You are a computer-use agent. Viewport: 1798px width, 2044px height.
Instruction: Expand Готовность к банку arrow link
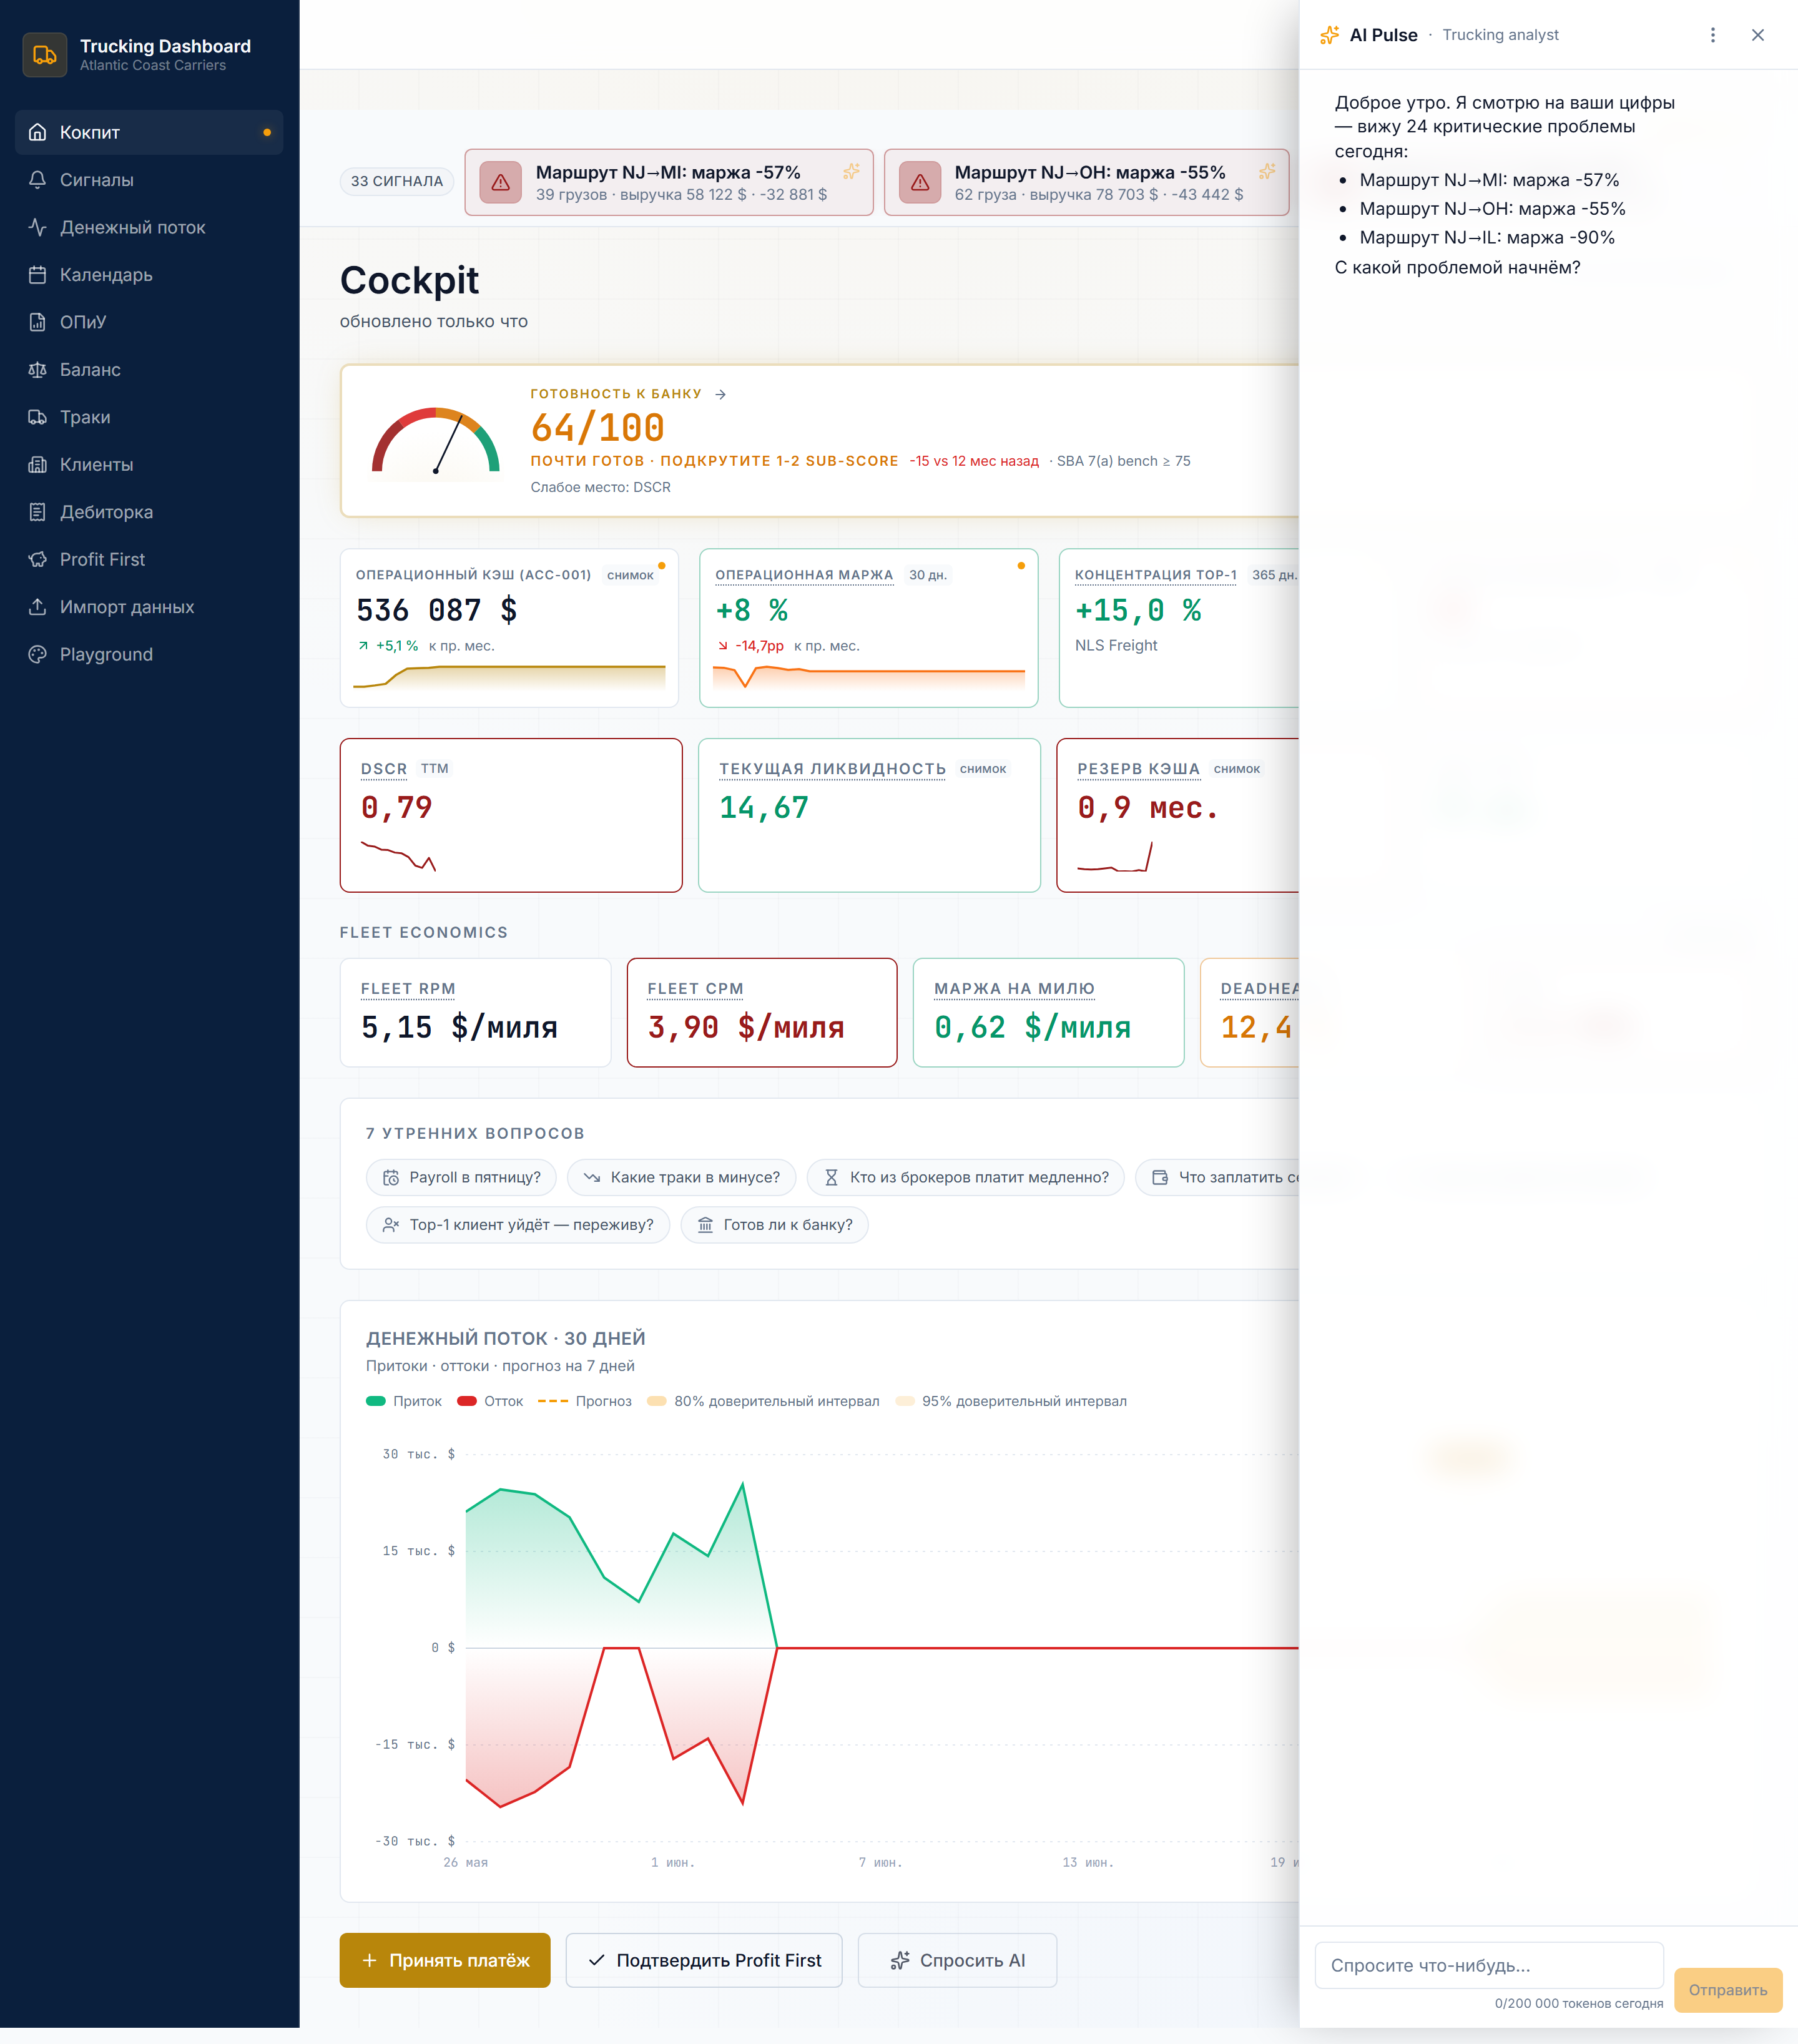[x=721, y=394]
